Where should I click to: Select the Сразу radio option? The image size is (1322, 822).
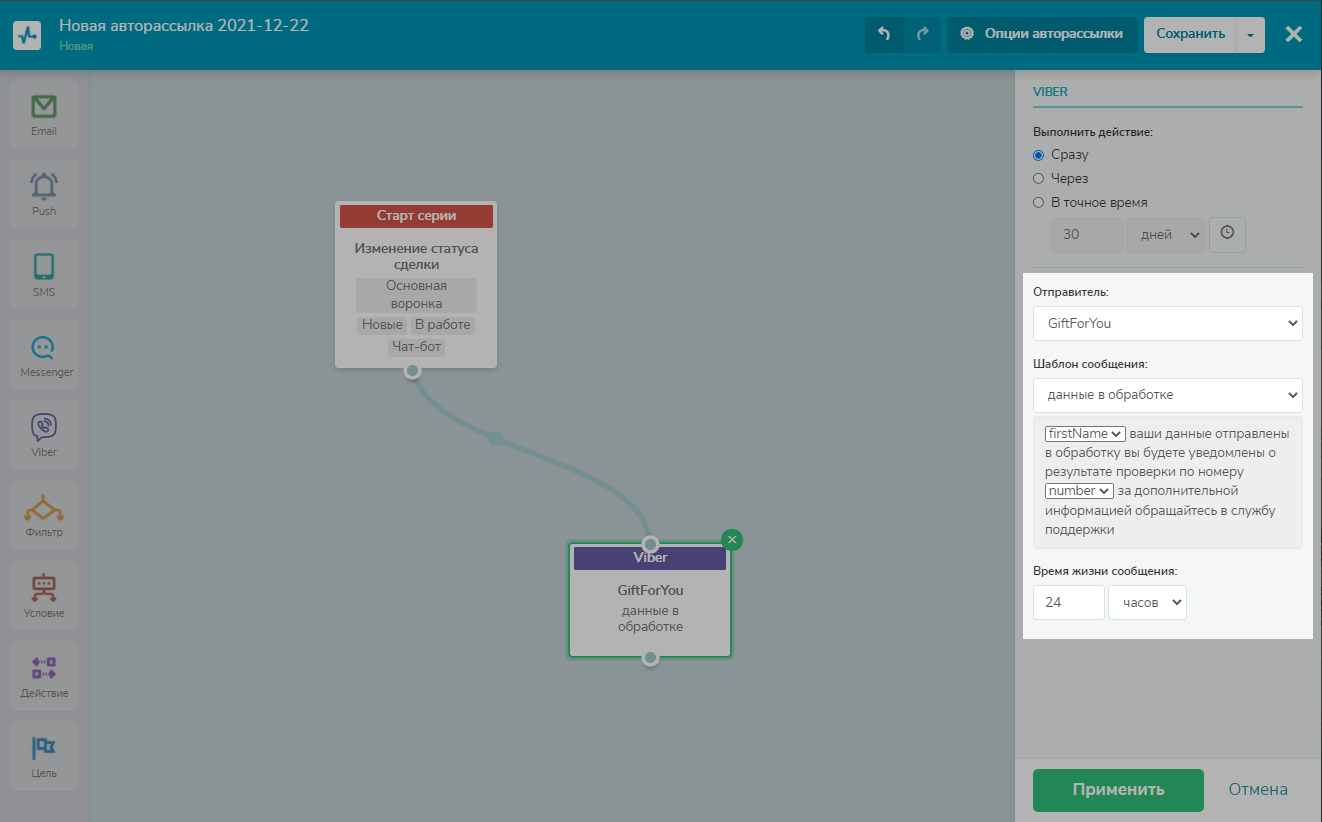coord(1039,155)
